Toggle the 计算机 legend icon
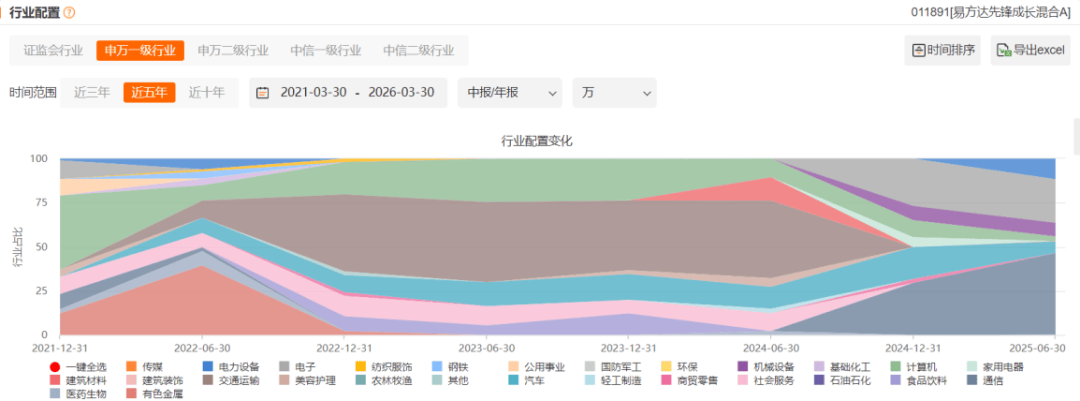 click(x=895, y=367)
